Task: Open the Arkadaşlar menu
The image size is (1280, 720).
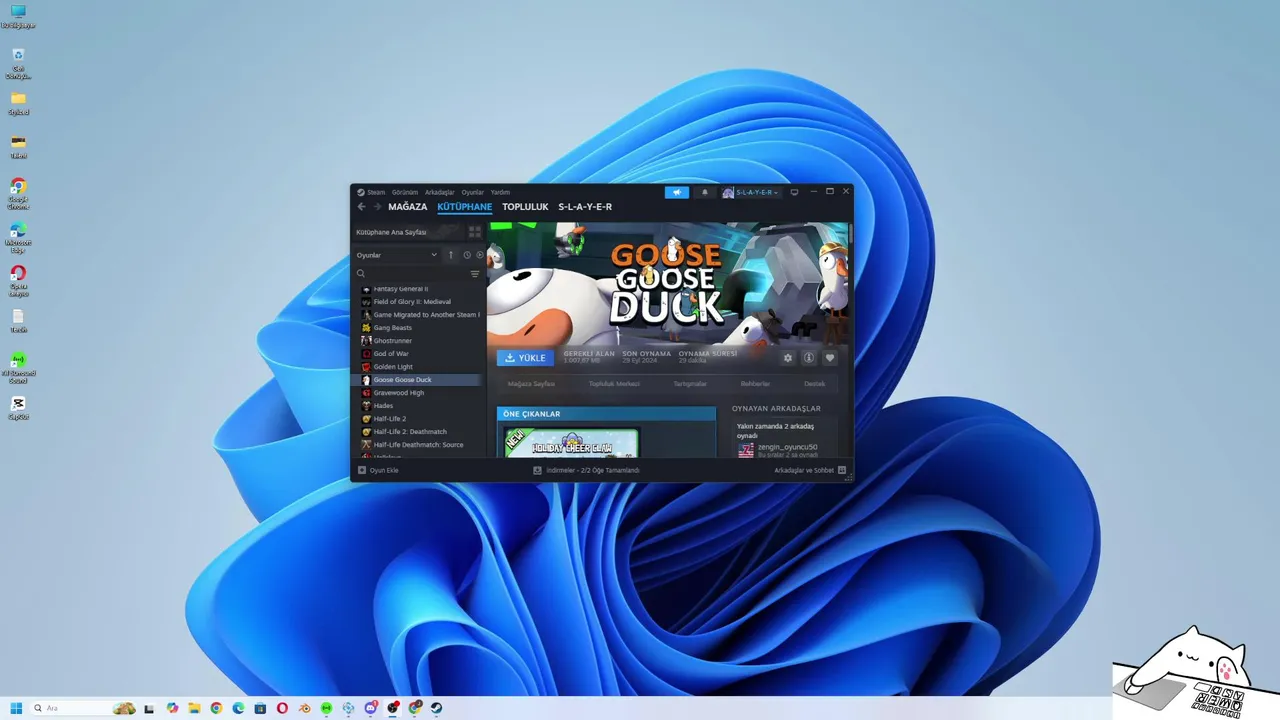Action: click(439, 192)
